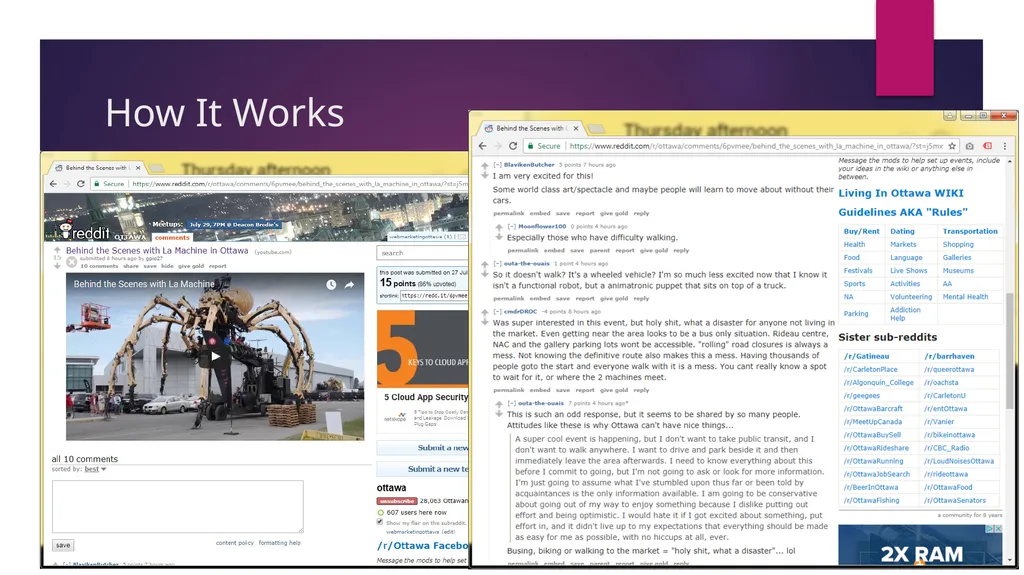
Task: Open 'Guidelines AKA "Rules"' link
Action: (x=903, y=212)
